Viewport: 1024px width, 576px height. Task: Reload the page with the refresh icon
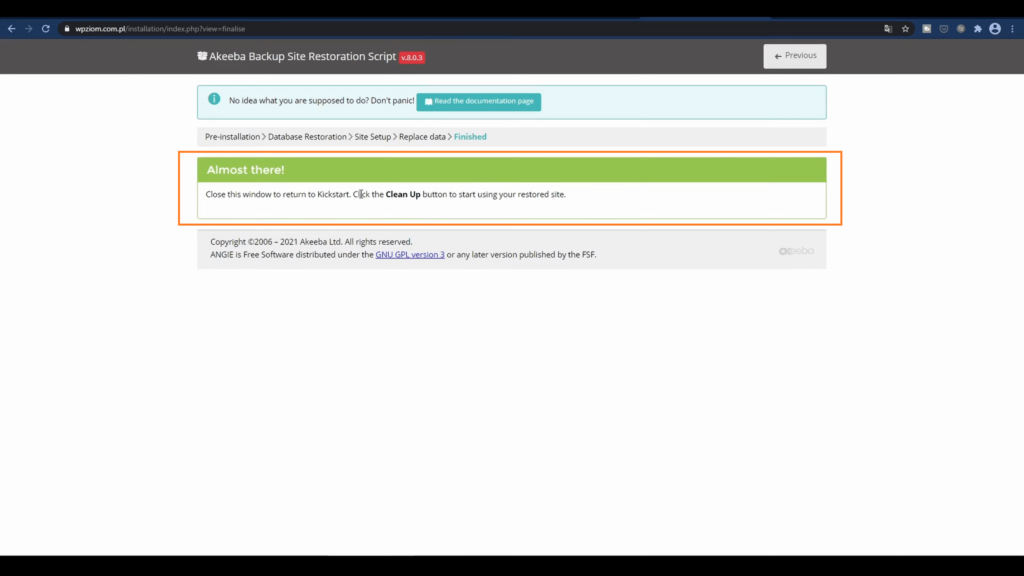pos(46,29)
